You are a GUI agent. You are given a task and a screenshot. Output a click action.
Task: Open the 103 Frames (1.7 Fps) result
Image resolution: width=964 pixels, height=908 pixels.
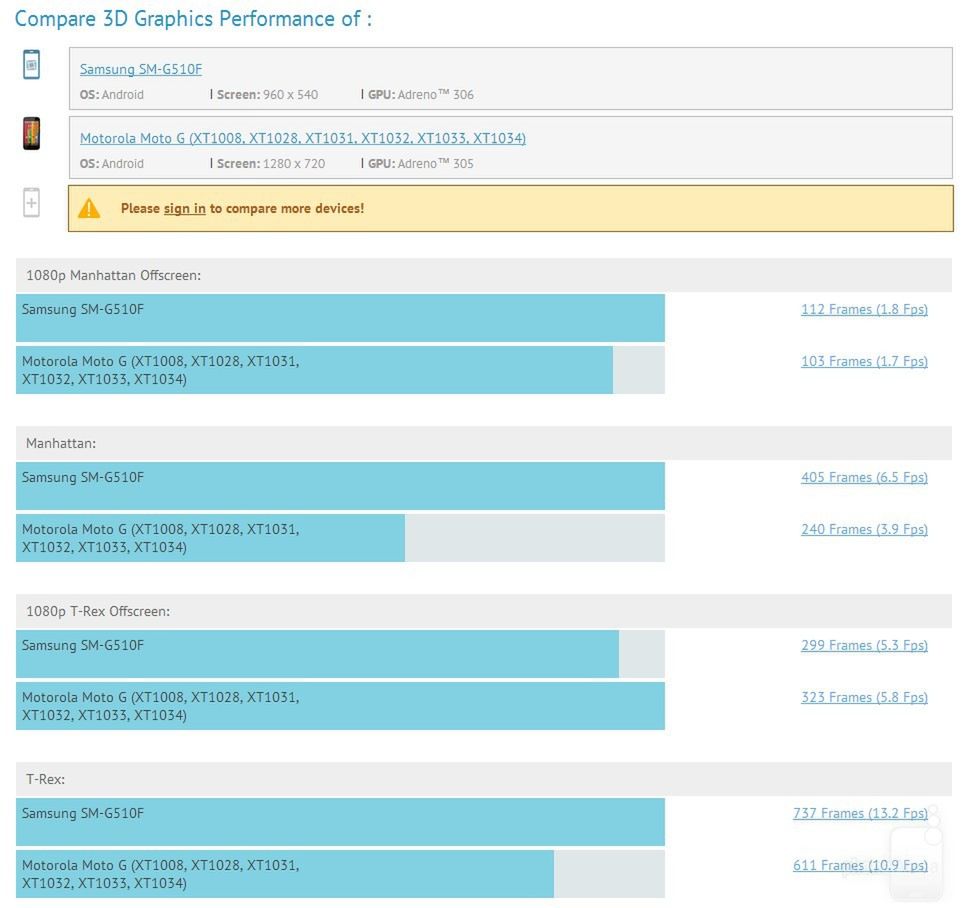[864, 361]
